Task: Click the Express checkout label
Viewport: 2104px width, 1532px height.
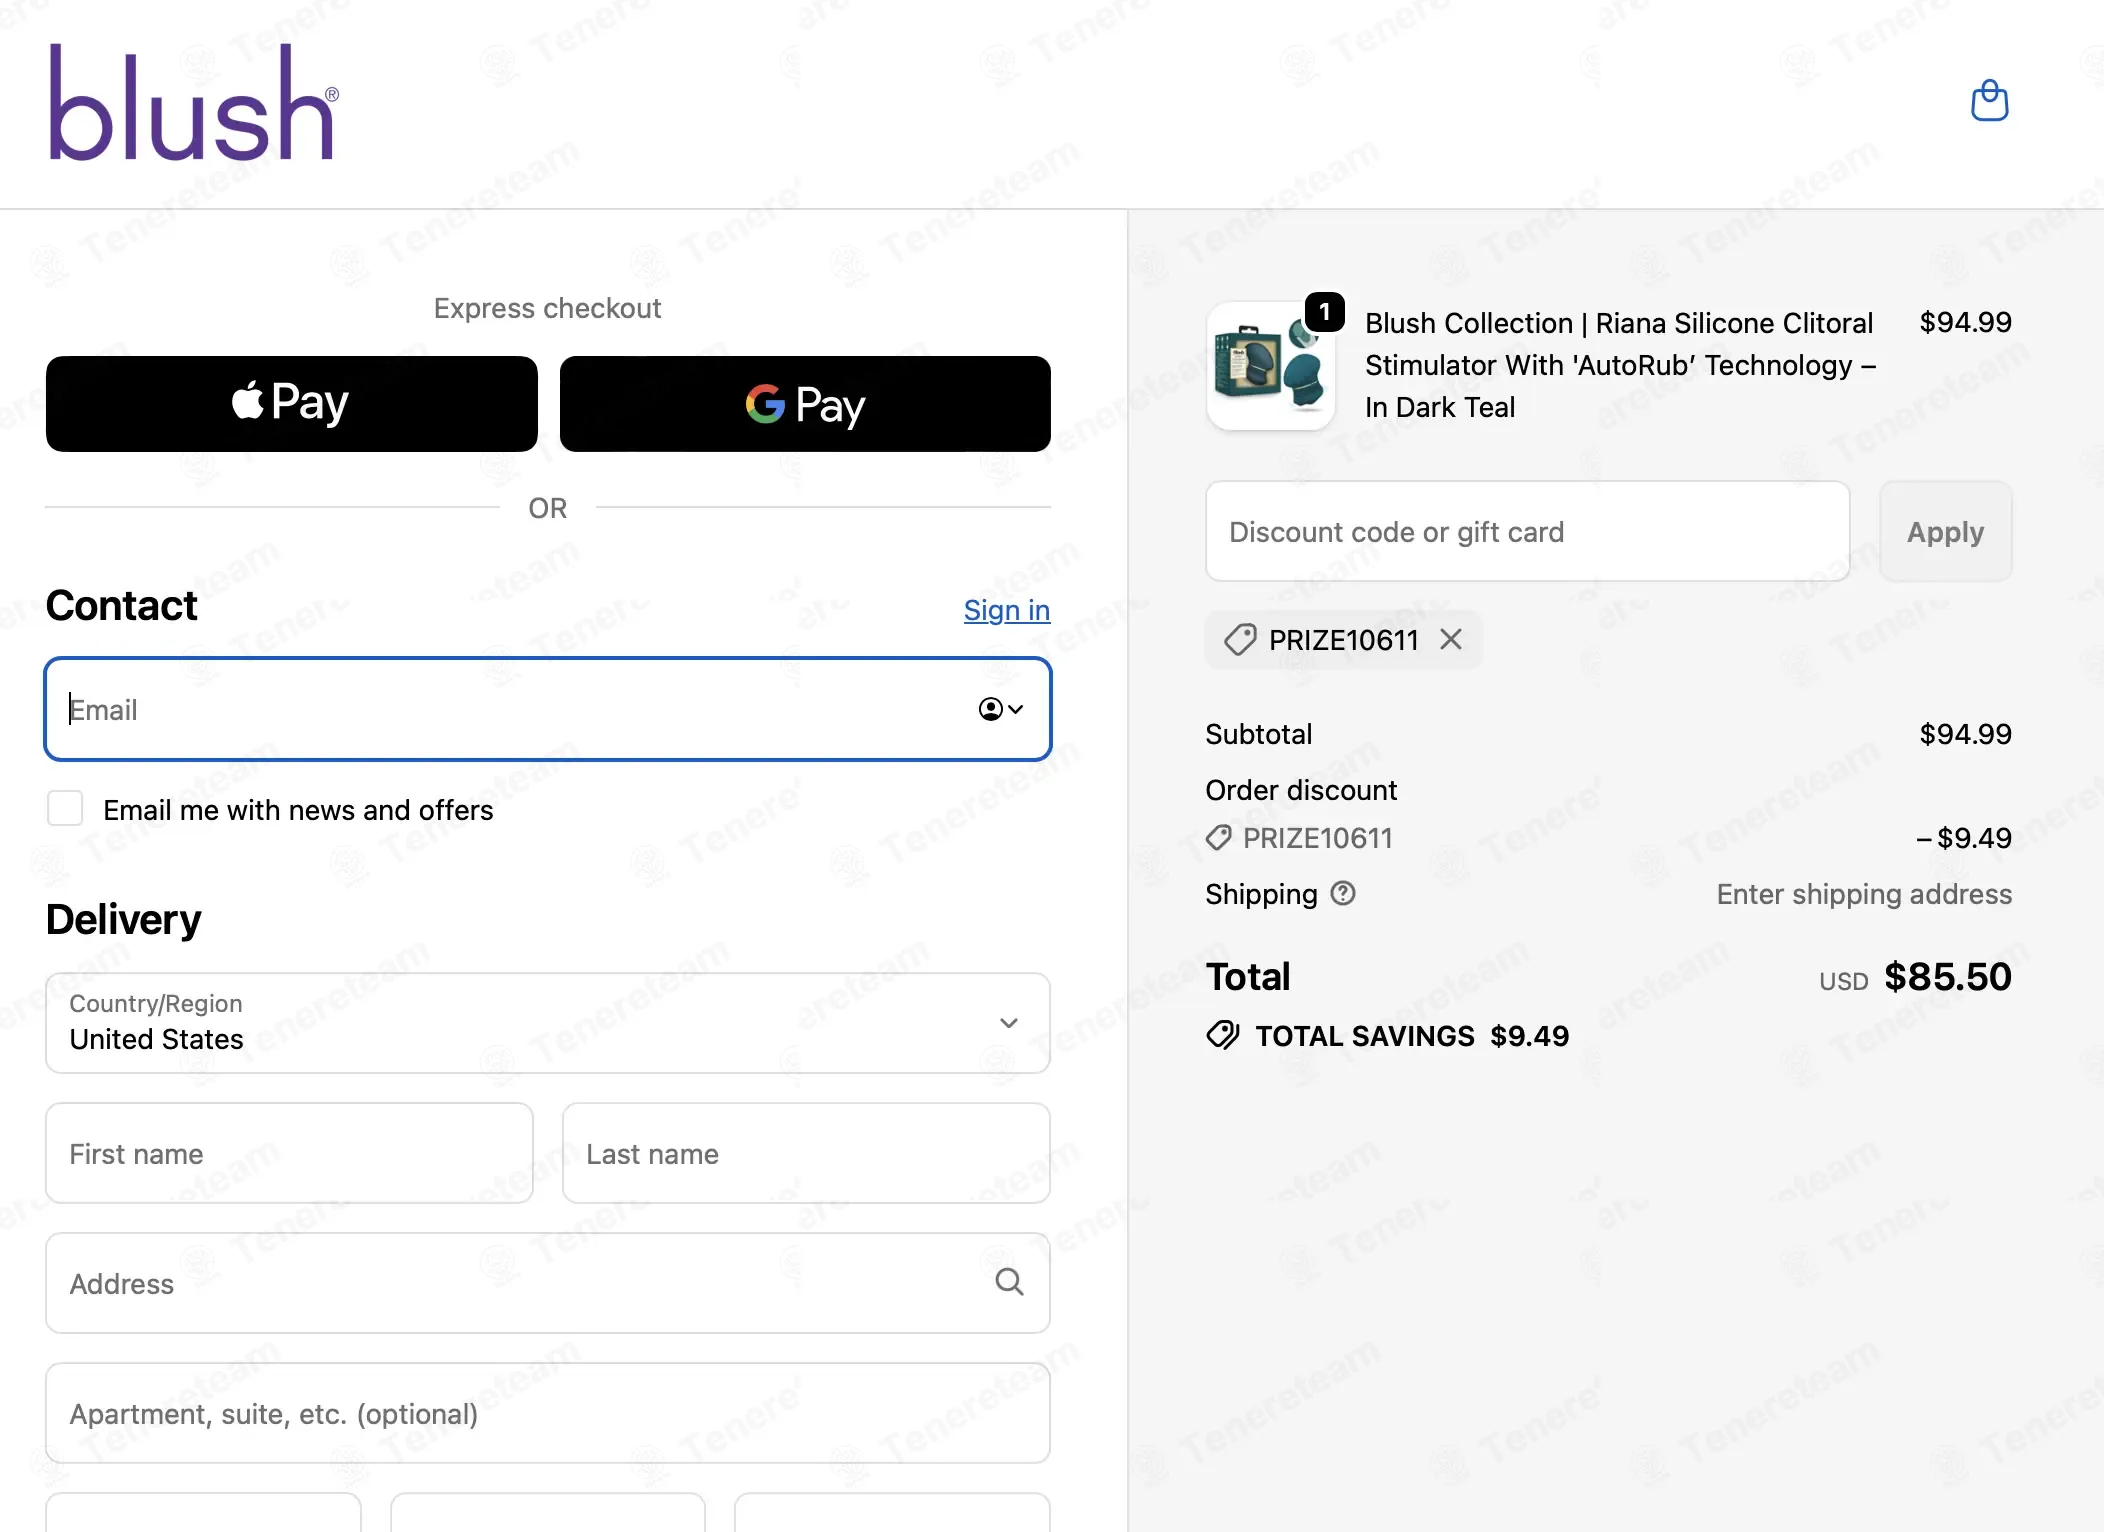Action: click(x=548, y=308)
